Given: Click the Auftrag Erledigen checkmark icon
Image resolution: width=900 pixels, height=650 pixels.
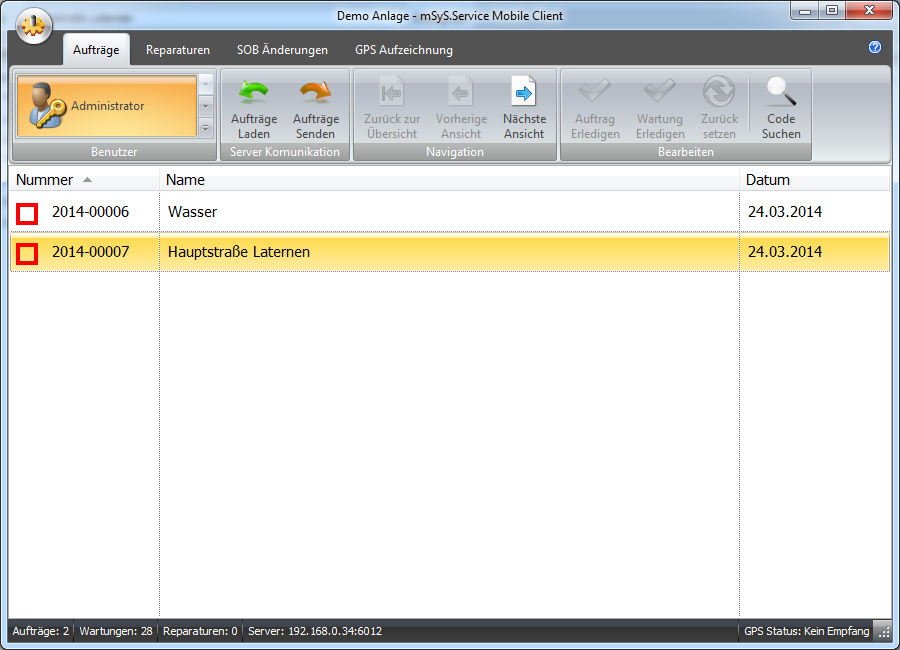Looking at the screenshot, I should click(595, 93).
